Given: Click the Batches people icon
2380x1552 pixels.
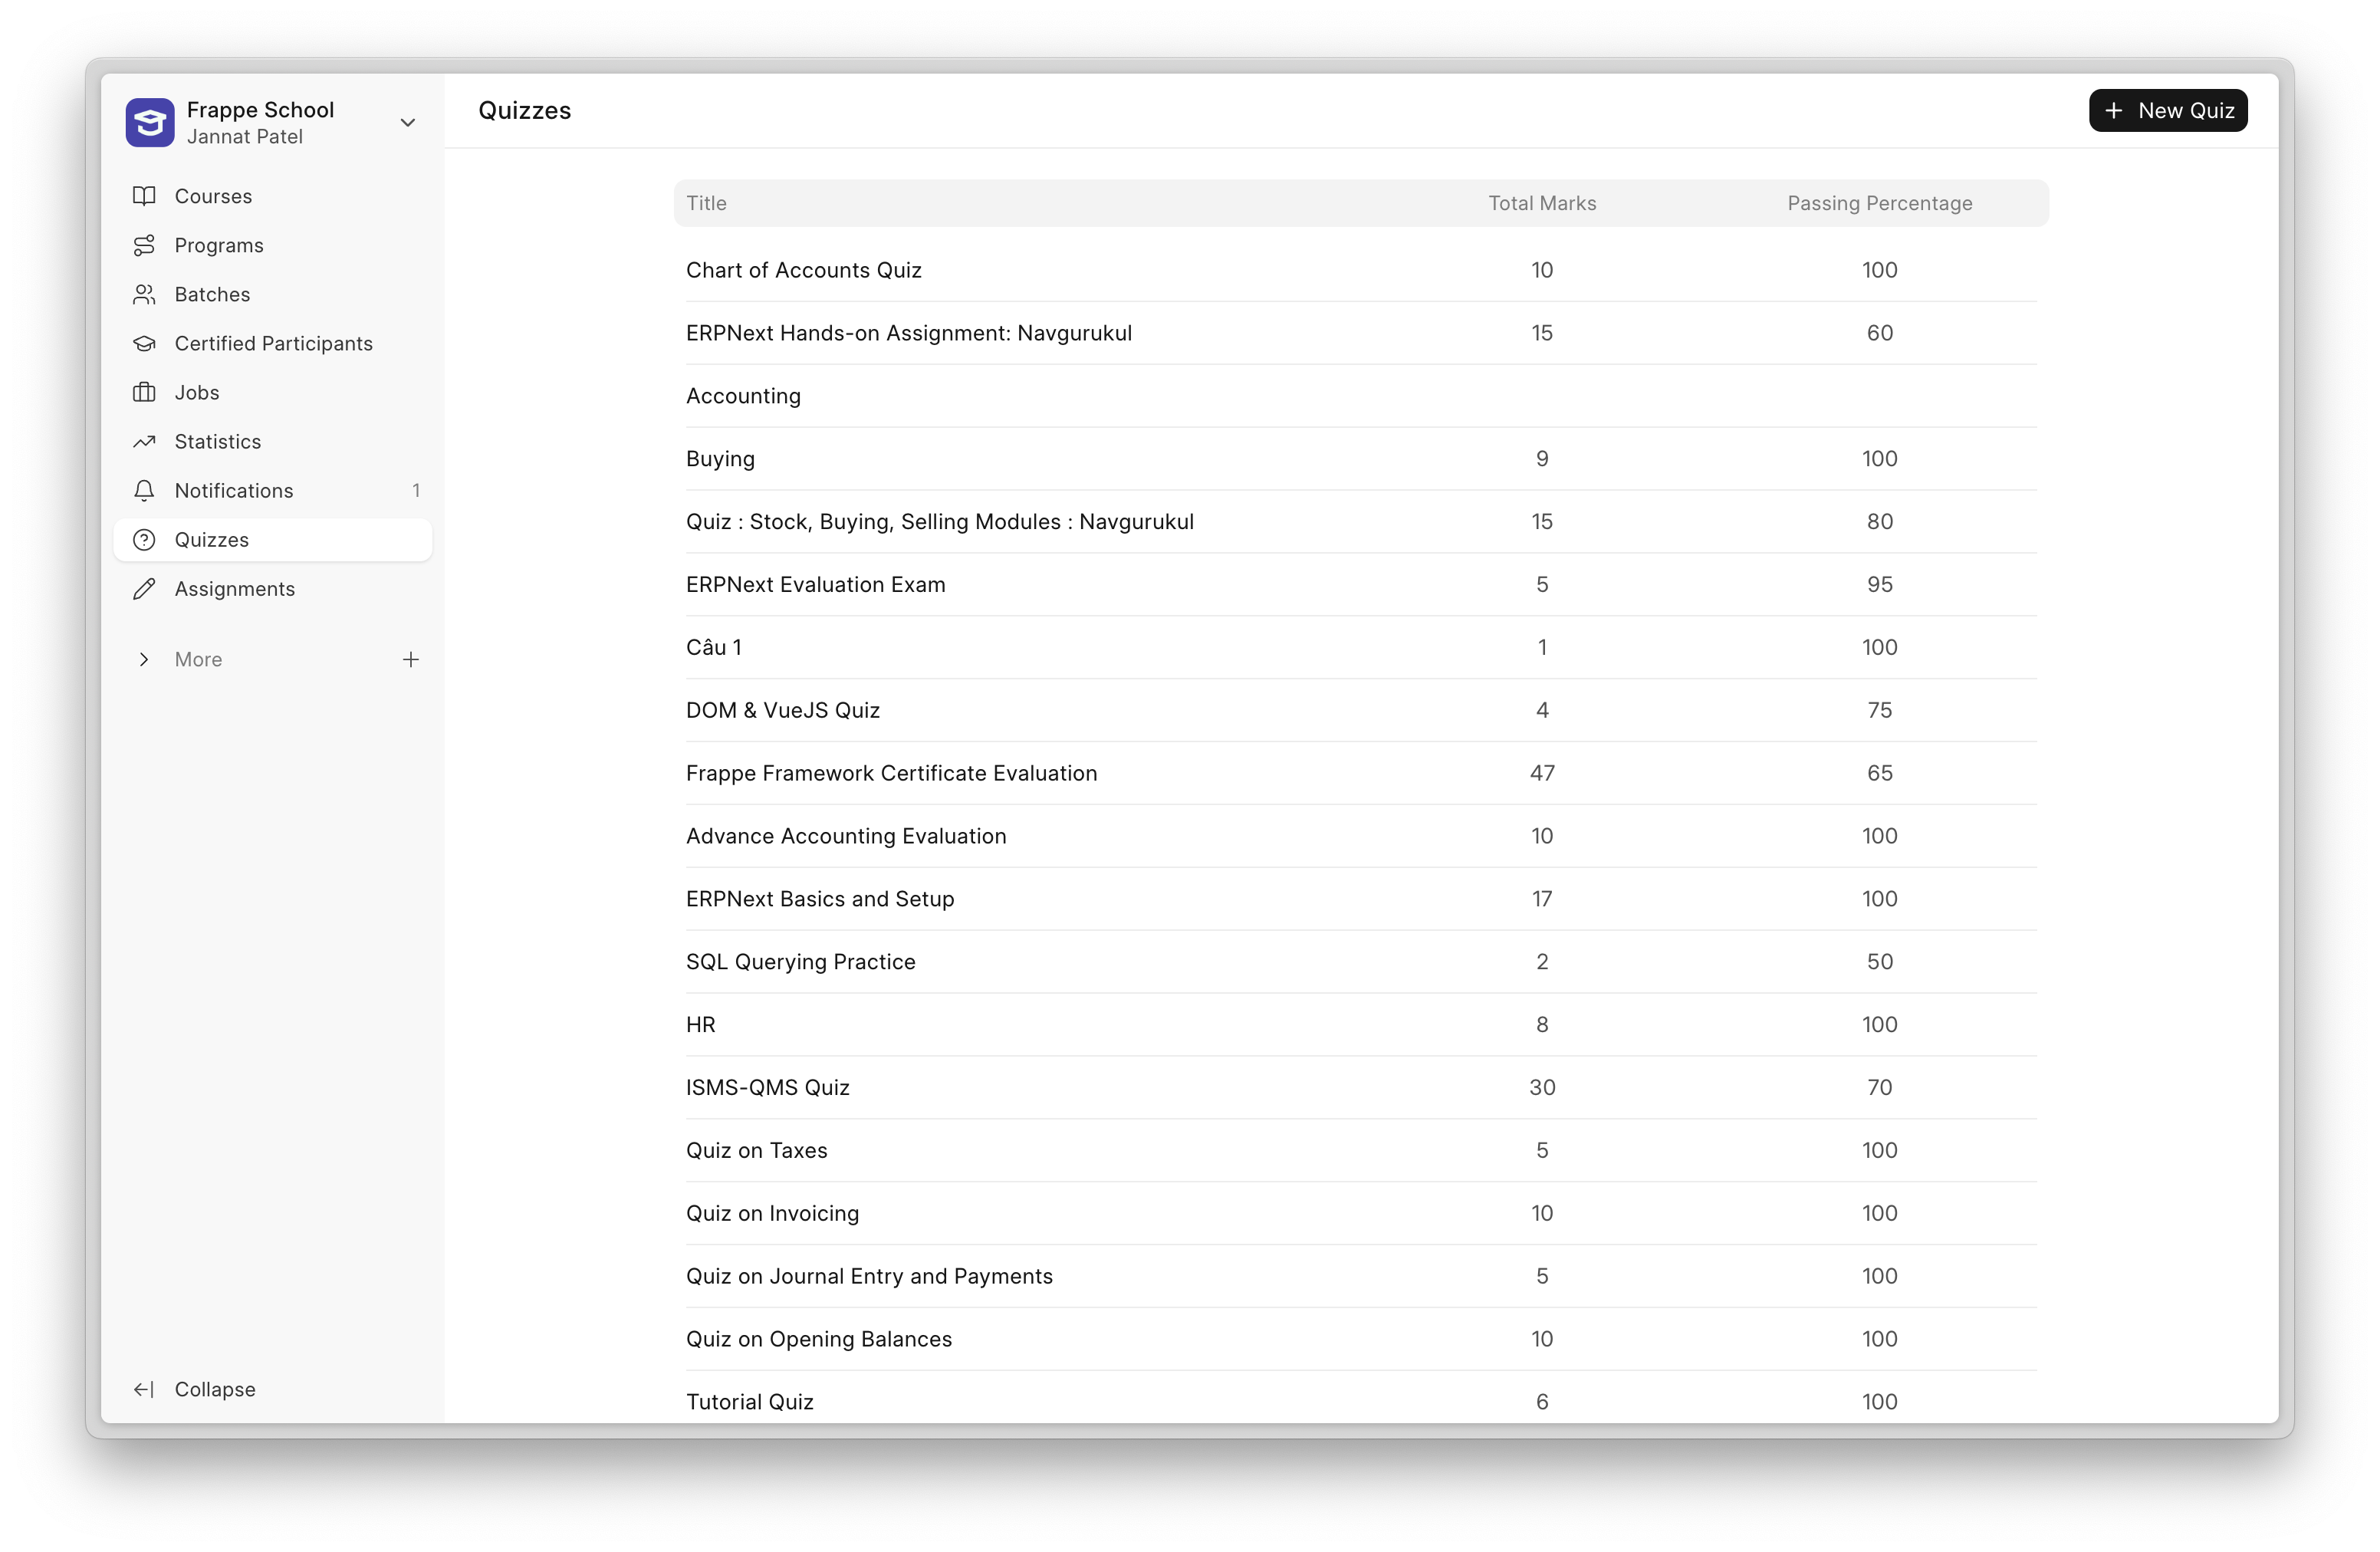Looking at the screenshot, I should (145, 294).
